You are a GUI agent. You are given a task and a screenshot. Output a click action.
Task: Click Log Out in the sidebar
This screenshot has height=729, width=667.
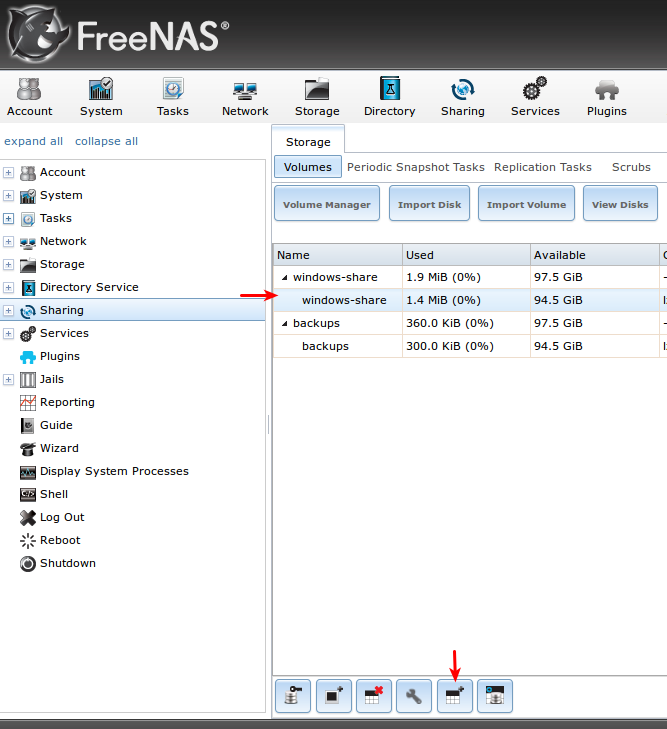tap(62, 517)
